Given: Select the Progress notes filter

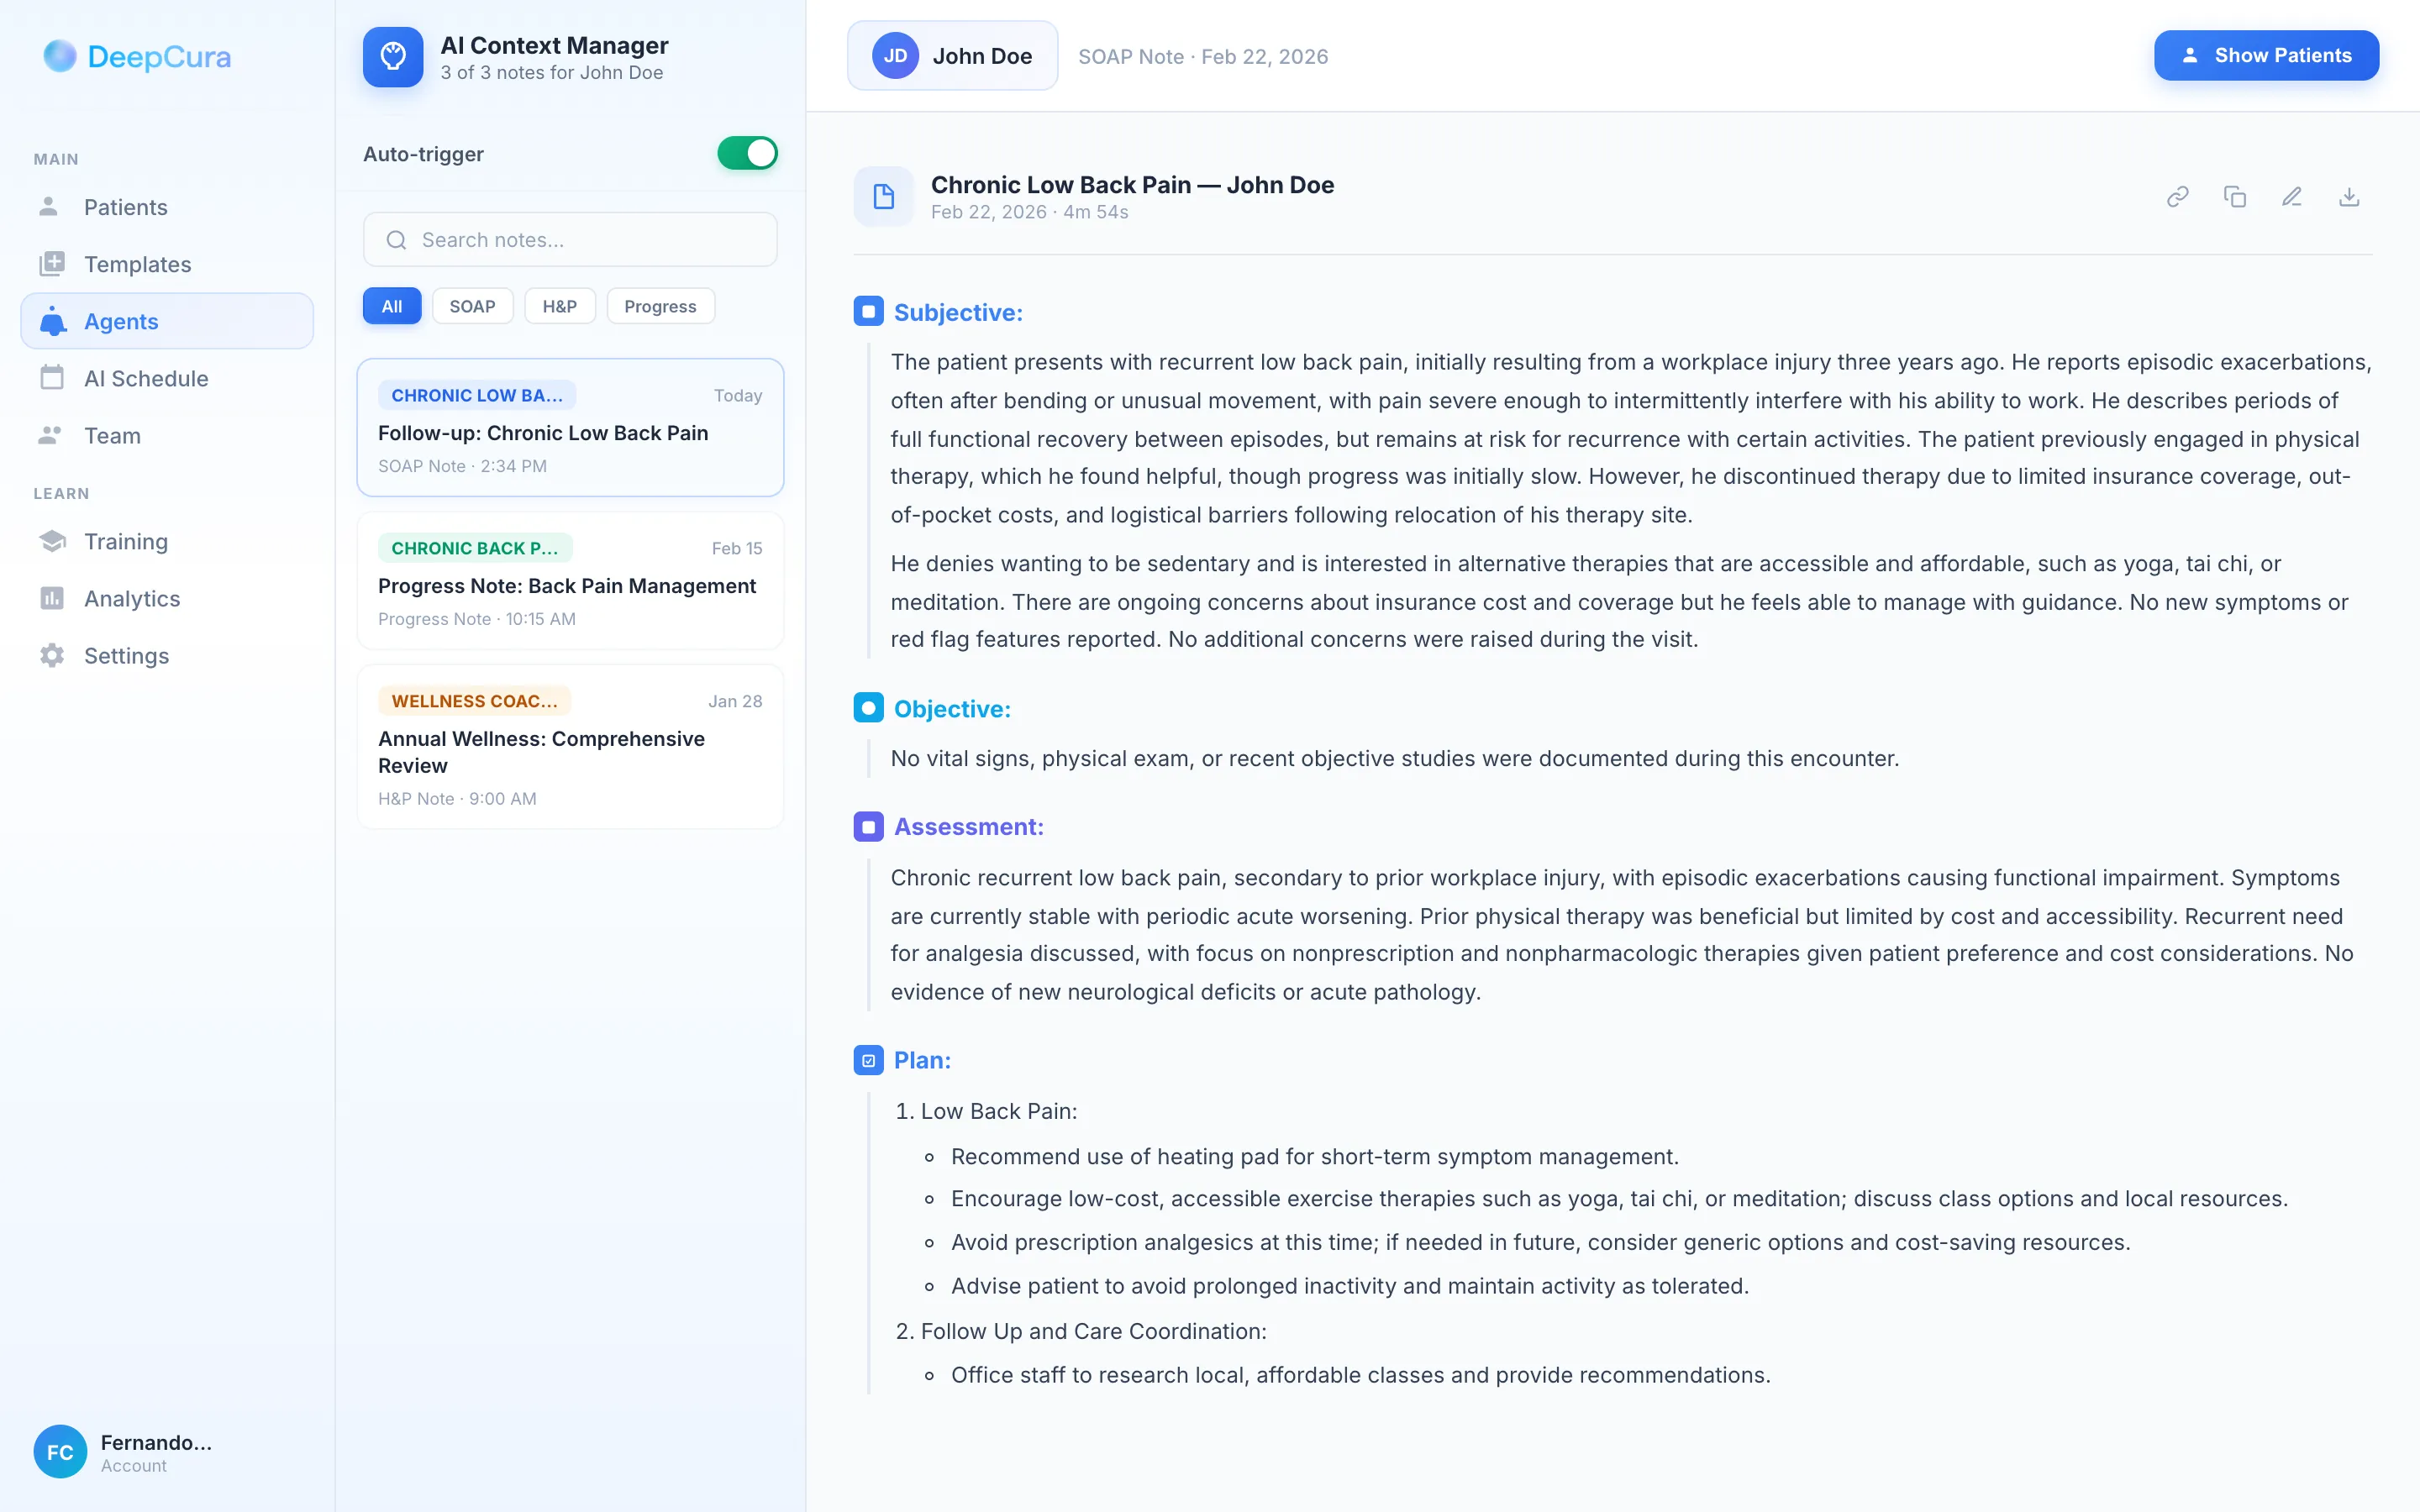Looking at the screenshot, I should point(660,306).
